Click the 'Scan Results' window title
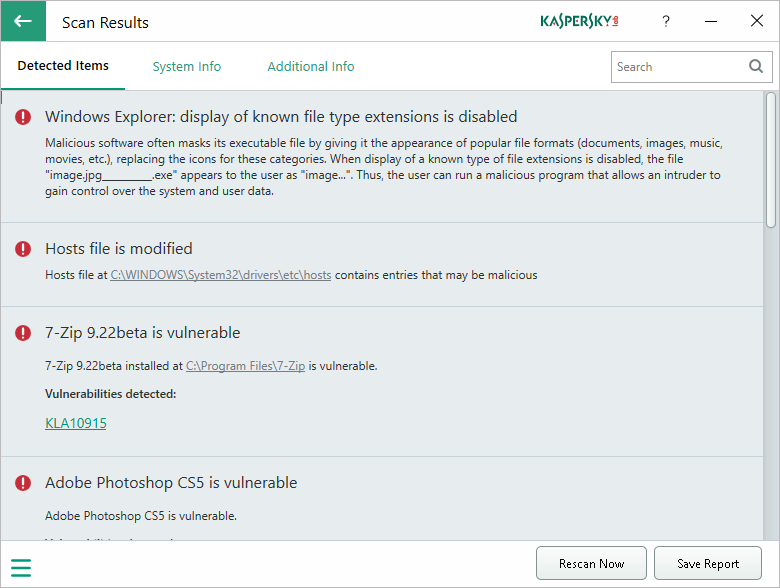Viewport: 780px width, 588px height. pos(105,22)
